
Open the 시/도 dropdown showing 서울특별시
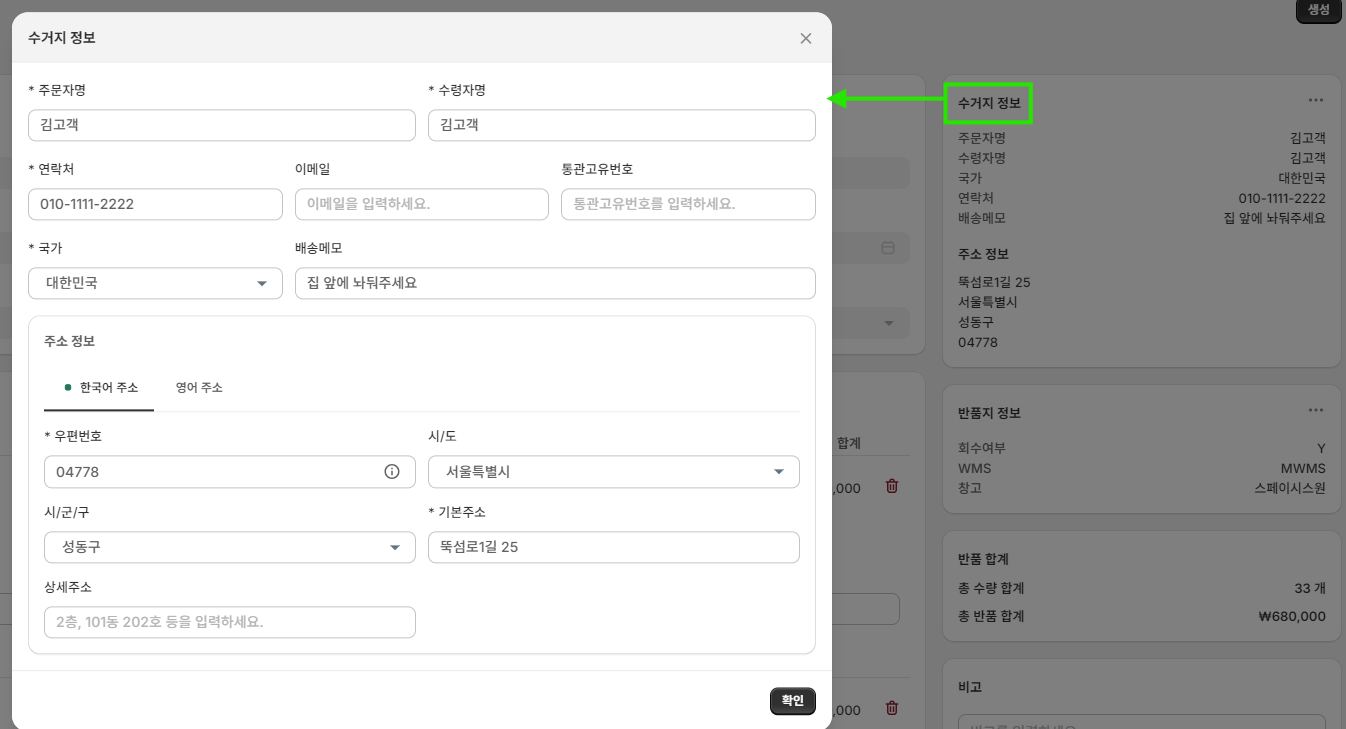[x=614, y=472]
